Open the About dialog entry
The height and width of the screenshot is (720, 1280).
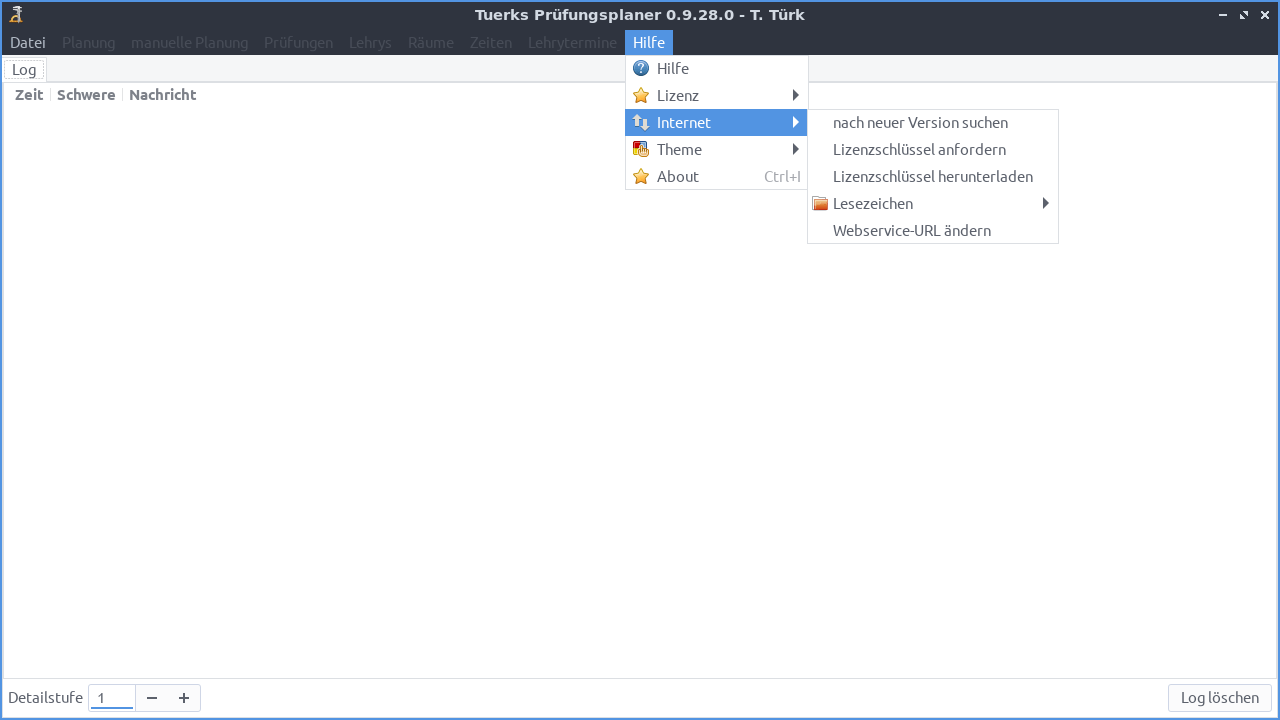(677, 176)
